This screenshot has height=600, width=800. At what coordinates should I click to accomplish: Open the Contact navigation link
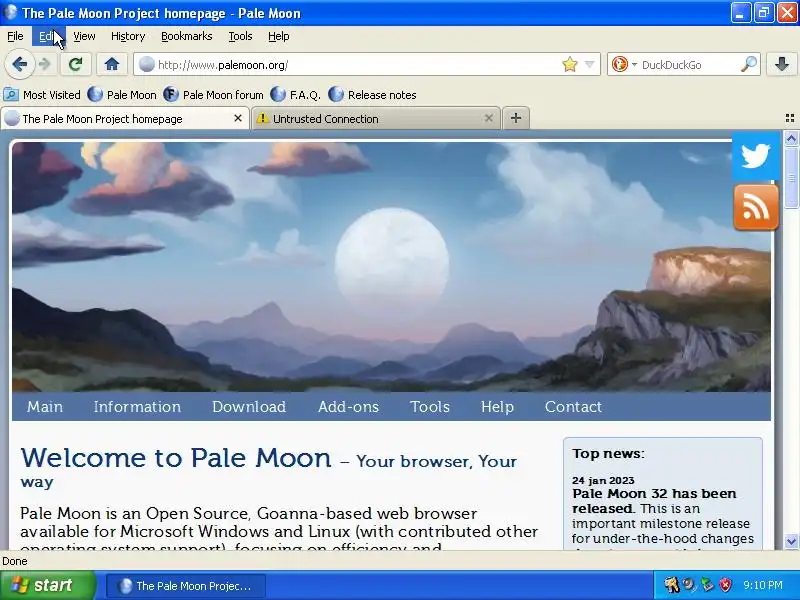coord(573,407)
